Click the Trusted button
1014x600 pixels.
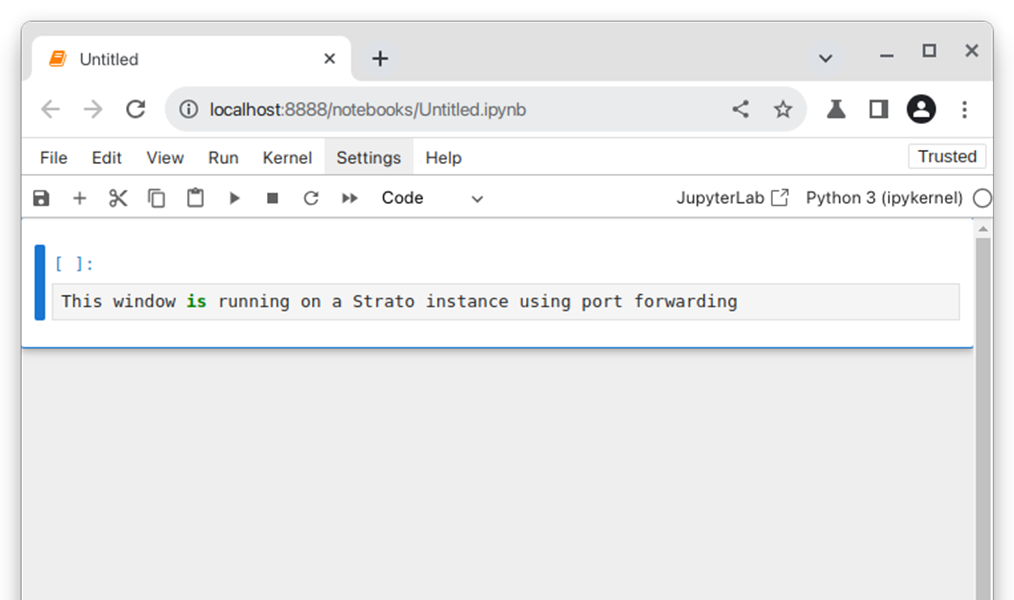[x=946, y=156]
